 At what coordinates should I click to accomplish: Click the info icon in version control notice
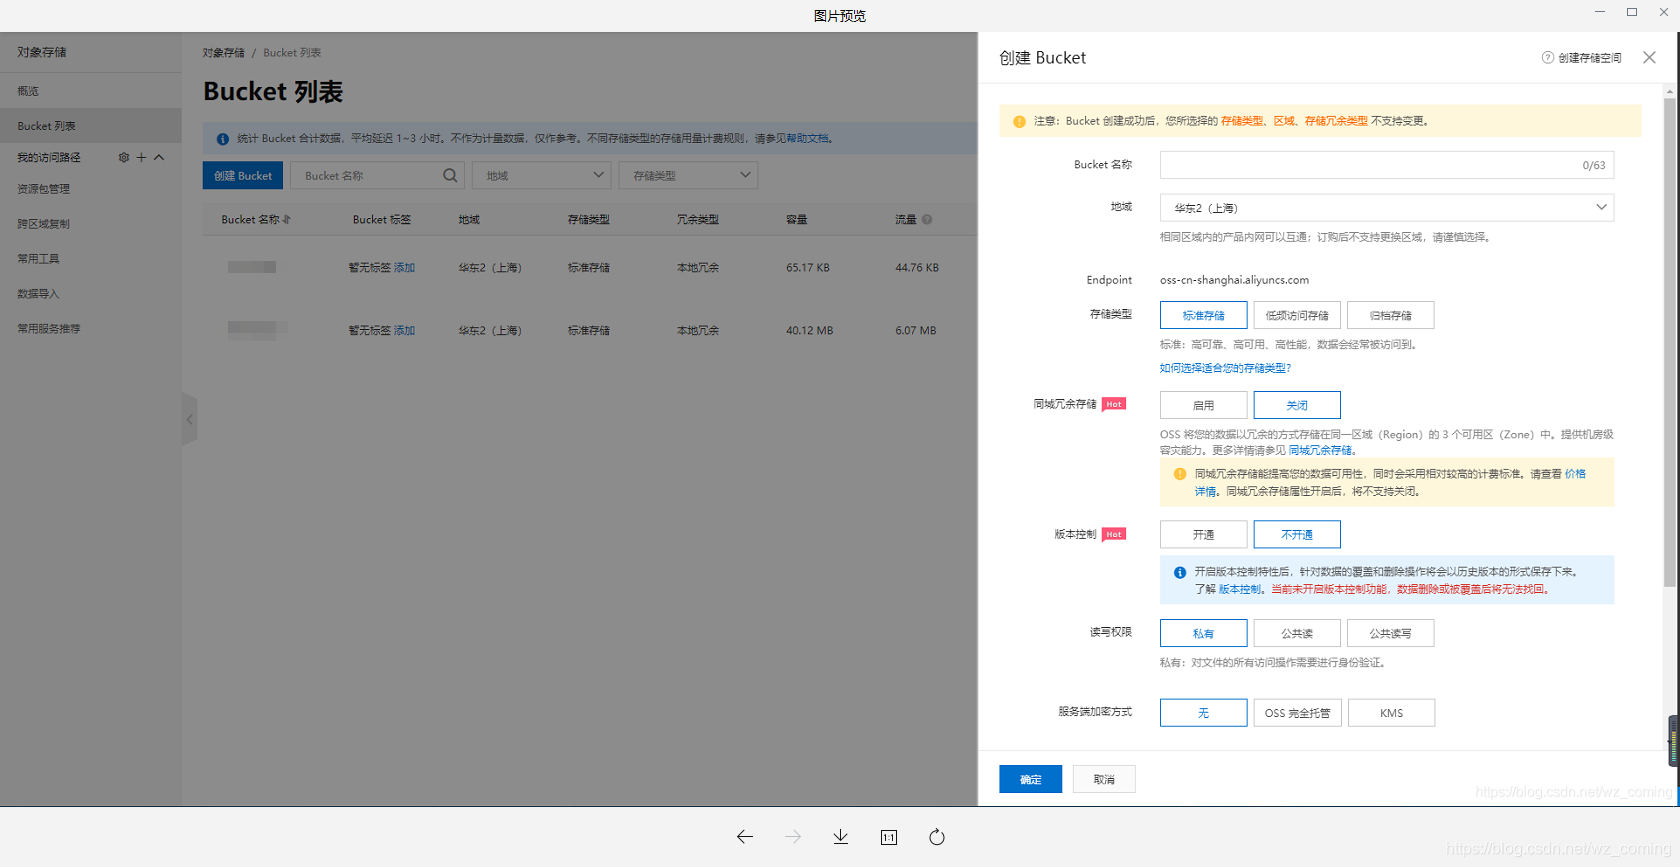tap(1180, 573)
